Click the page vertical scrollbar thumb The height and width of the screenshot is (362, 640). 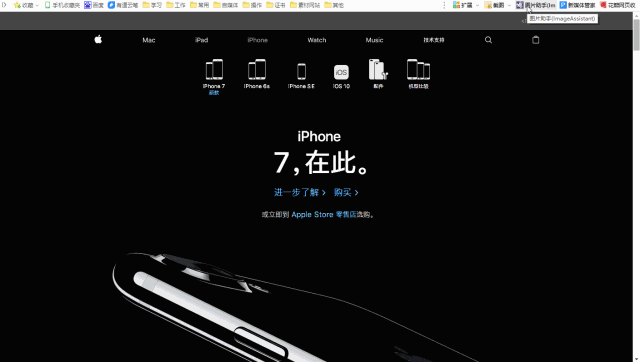tap(636, 34)
